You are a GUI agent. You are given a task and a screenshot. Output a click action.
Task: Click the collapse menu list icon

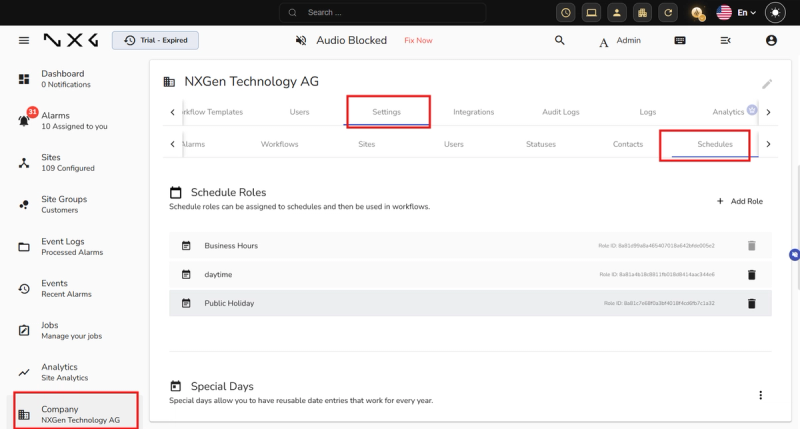pyautogui.click(x=726, y=40)
